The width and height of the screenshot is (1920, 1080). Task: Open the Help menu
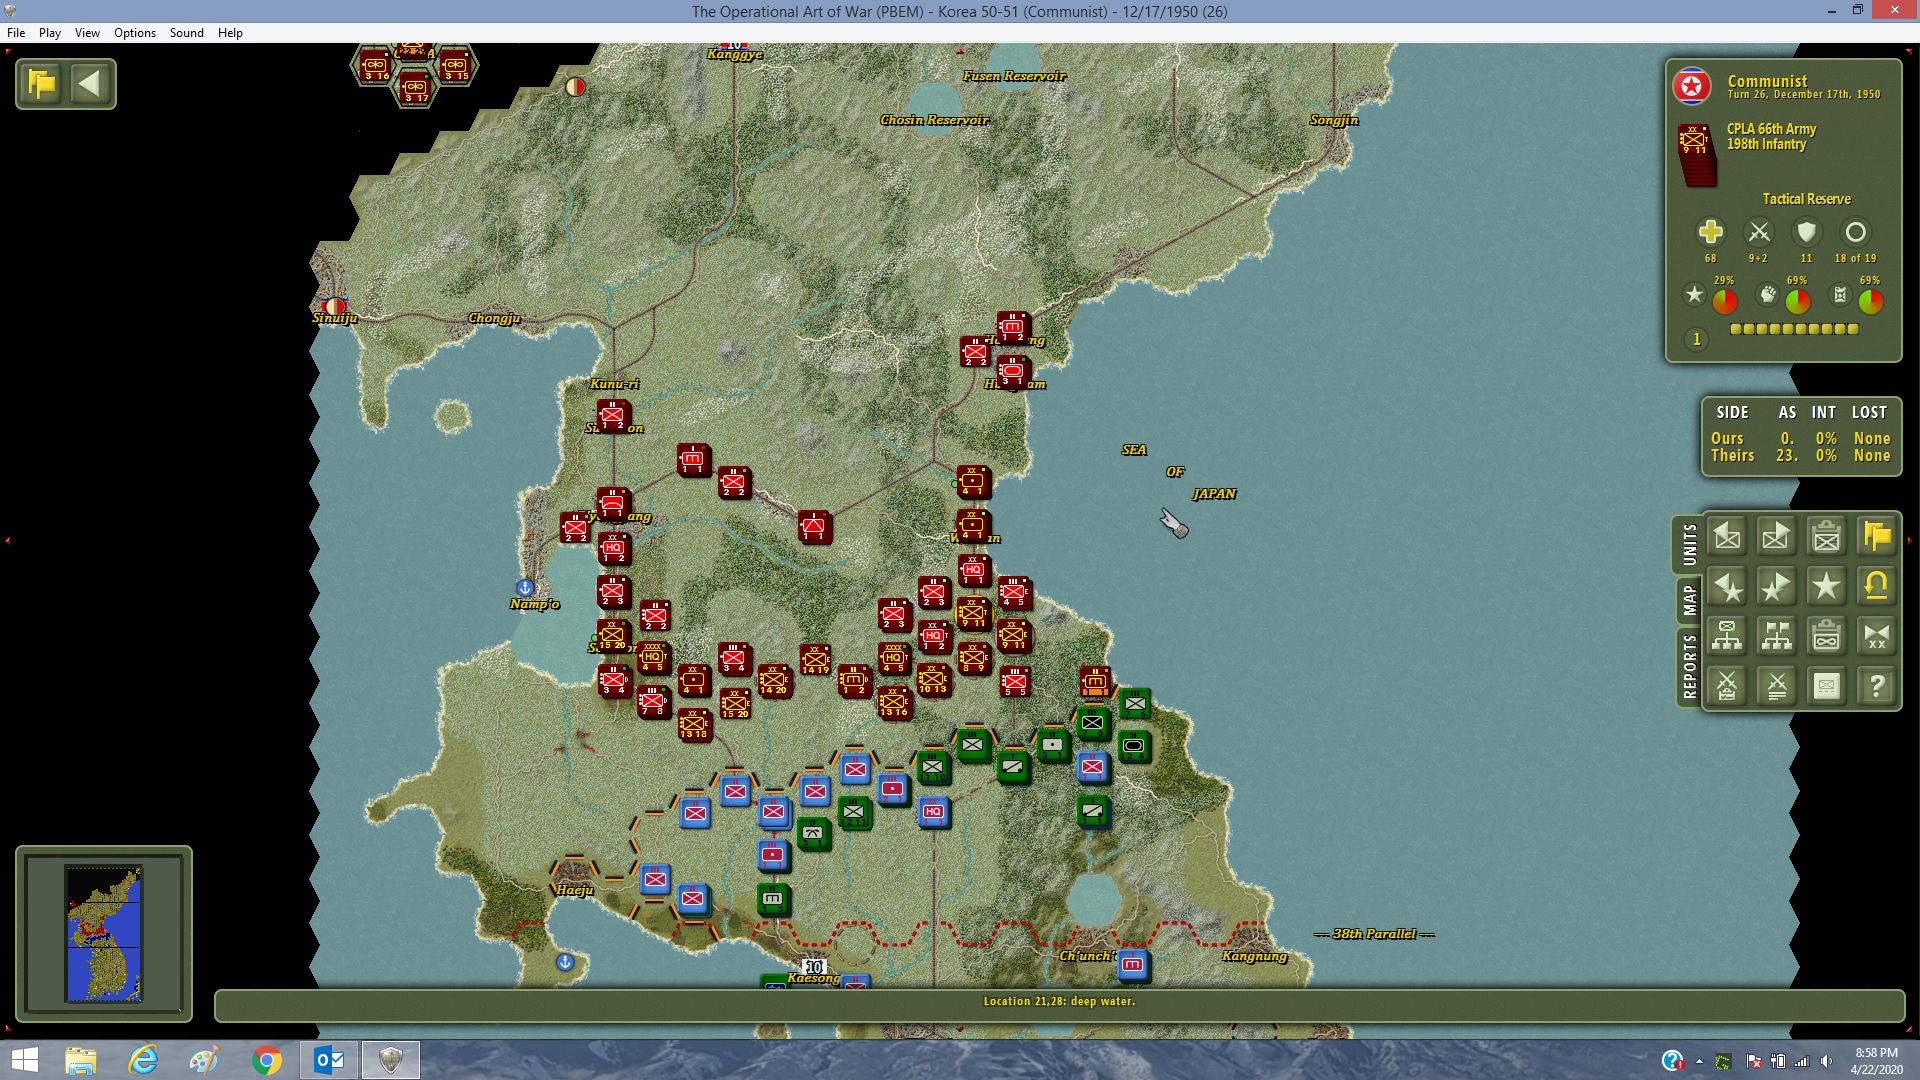[x=230, y=33]
